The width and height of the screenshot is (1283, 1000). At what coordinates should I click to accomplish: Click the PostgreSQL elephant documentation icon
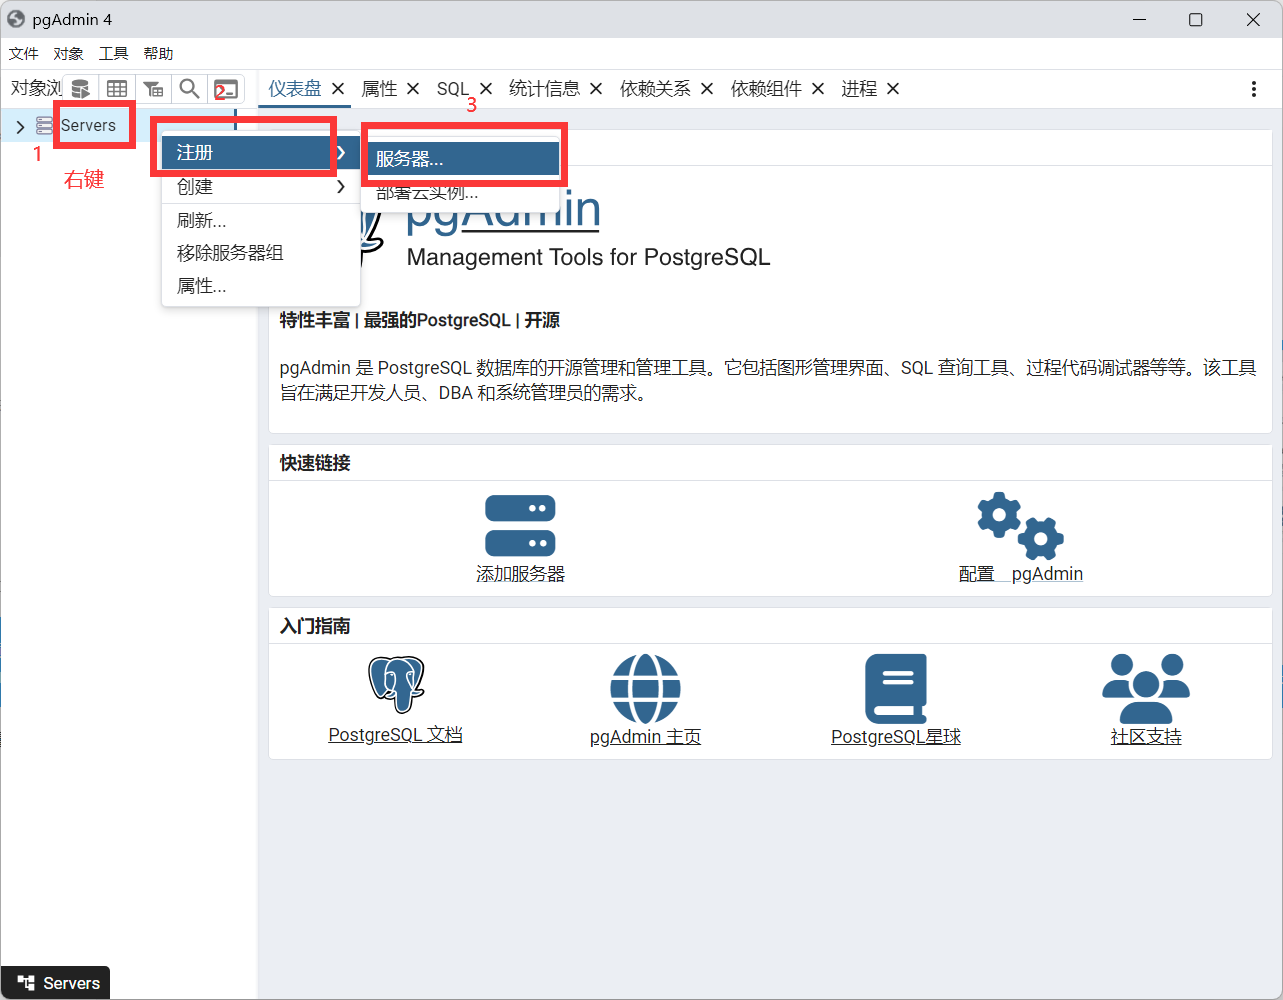[396, 685]
